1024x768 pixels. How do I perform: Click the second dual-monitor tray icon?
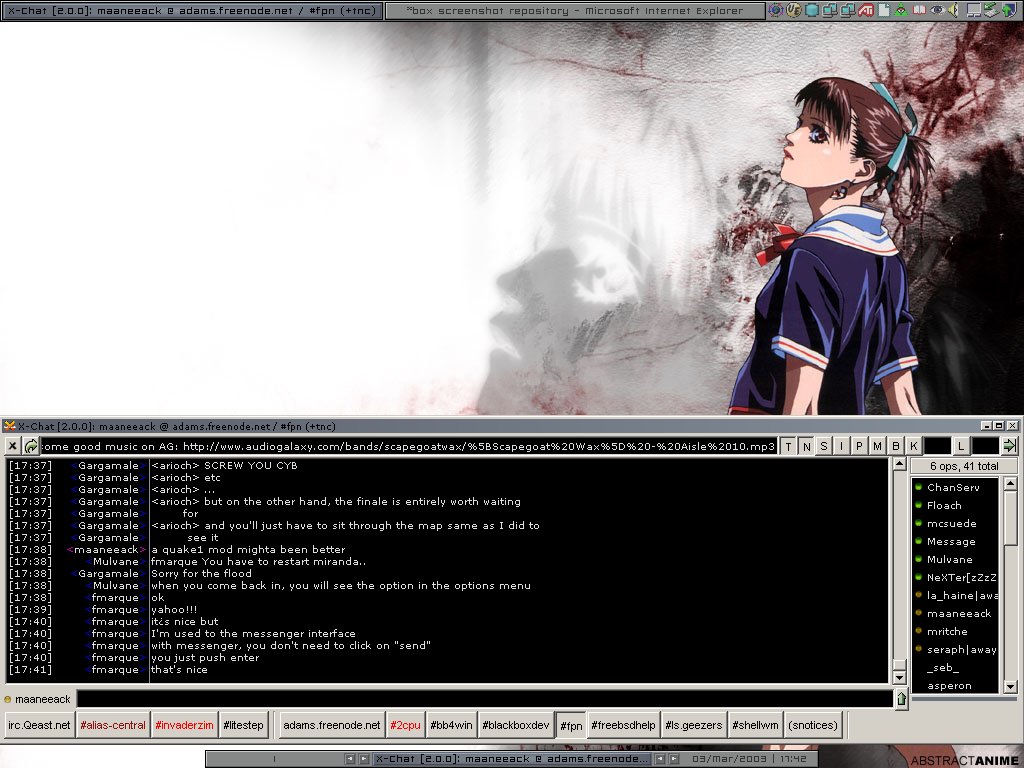pyautogui.click(x=848, y=10)
